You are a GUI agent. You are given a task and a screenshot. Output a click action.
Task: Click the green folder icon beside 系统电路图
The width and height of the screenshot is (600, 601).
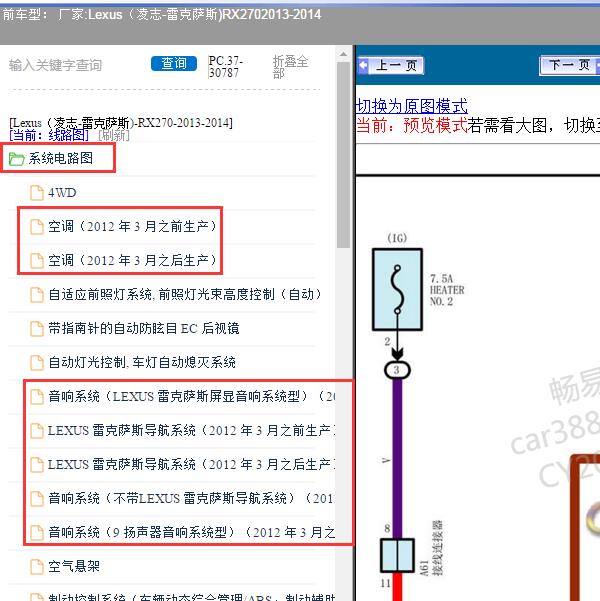pyautogui.click(x=16, y=158)
